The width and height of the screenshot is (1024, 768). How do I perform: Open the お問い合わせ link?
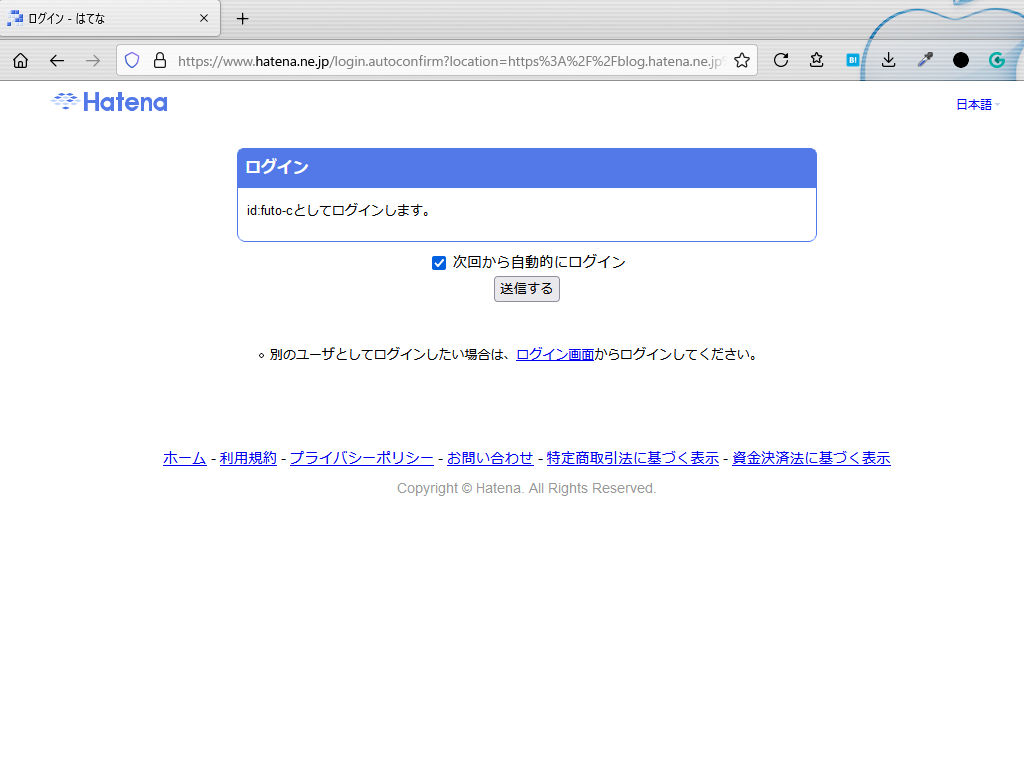pos(490,458)
